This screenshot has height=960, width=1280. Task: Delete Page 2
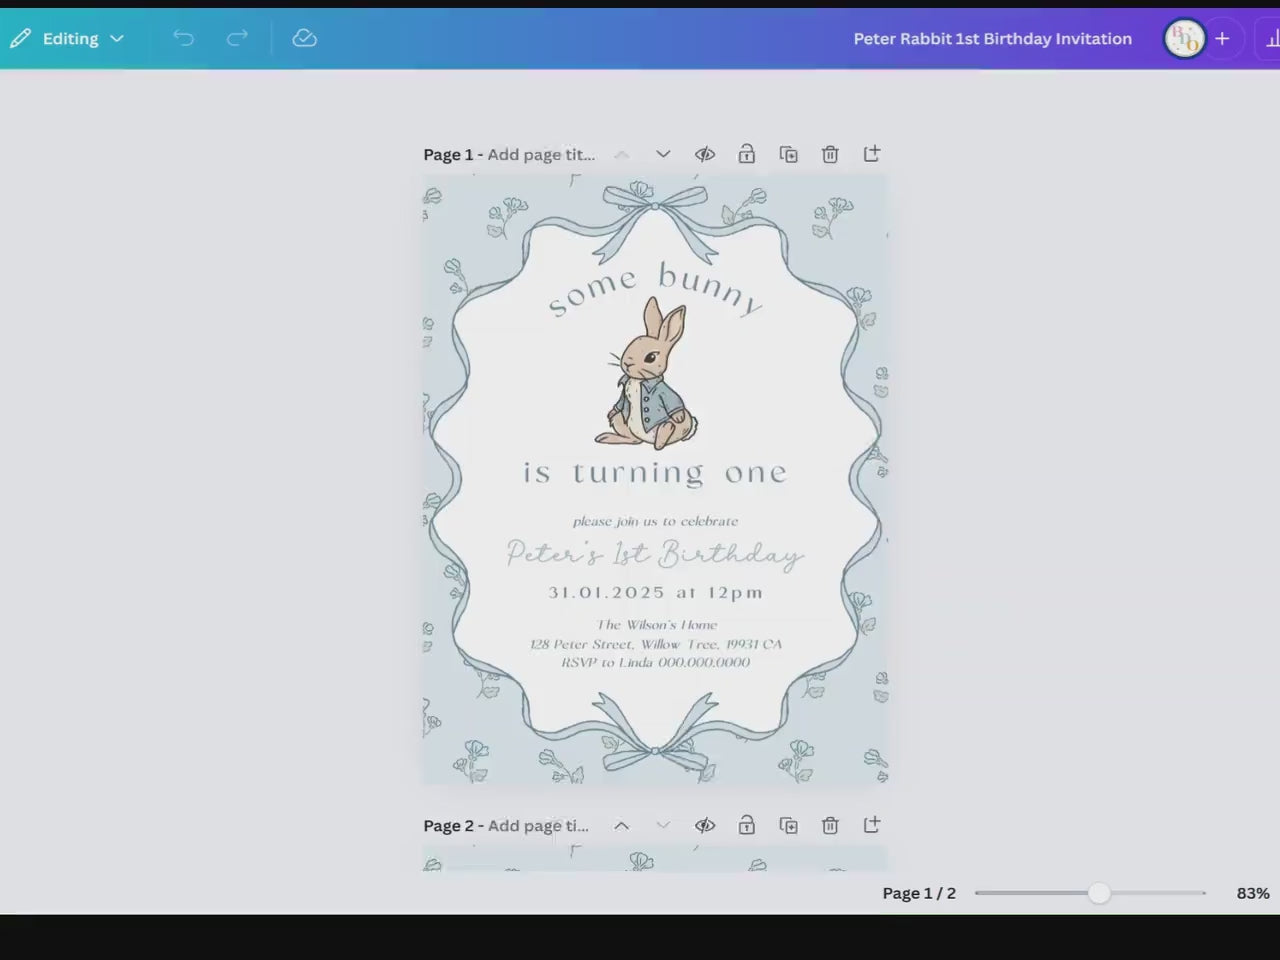[x=830, y=825]
